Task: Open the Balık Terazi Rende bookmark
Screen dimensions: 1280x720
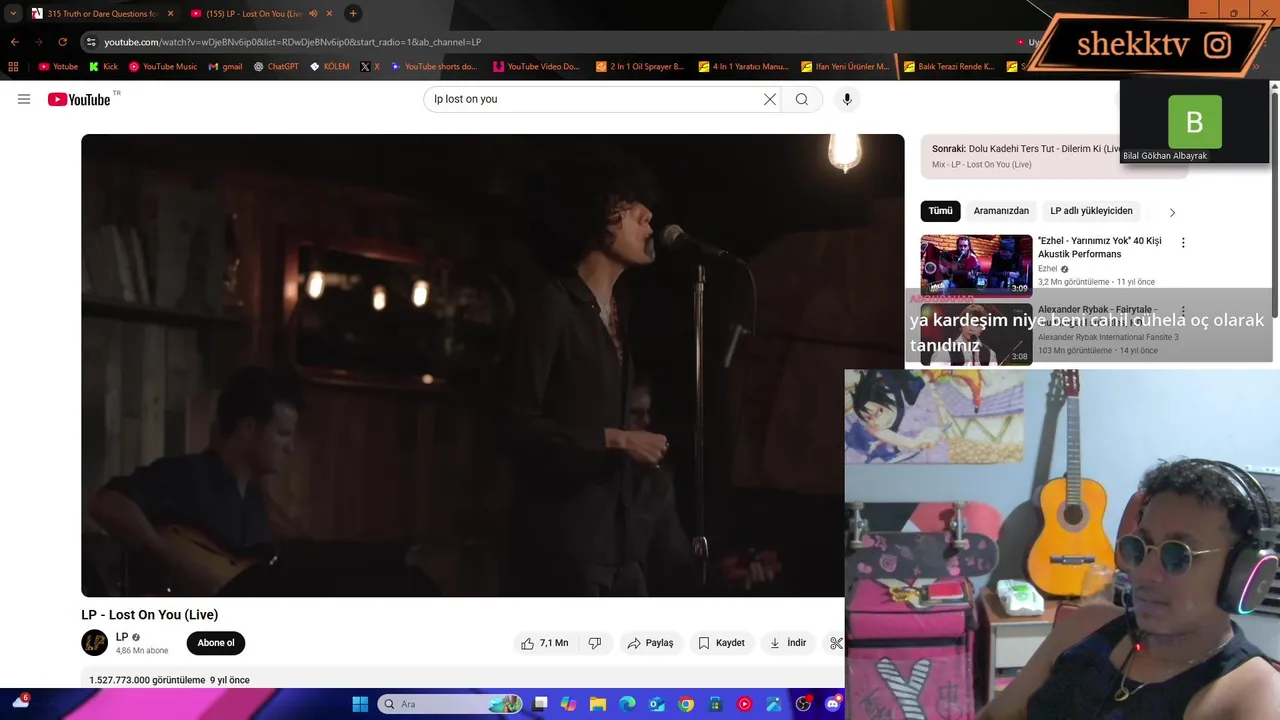Action: click(x=949, y=67)
